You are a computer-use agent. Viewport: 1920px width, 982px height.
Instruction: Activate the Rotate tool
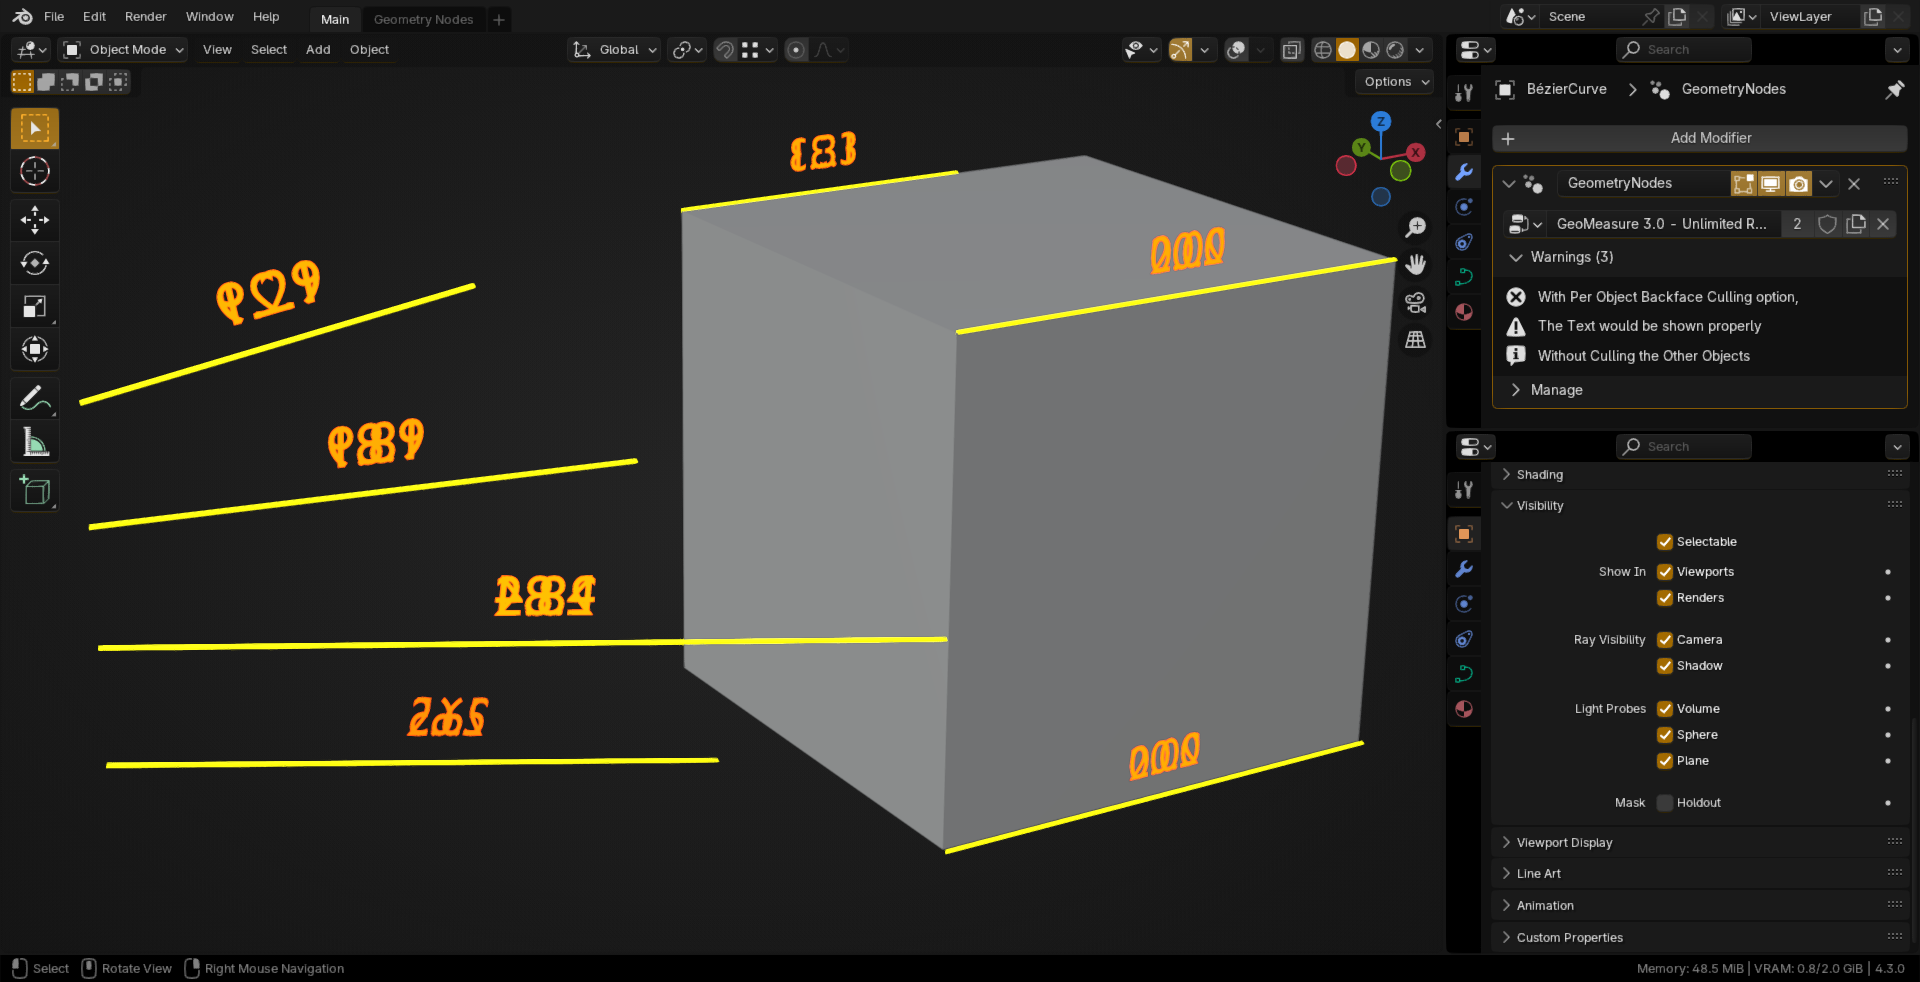35,263
